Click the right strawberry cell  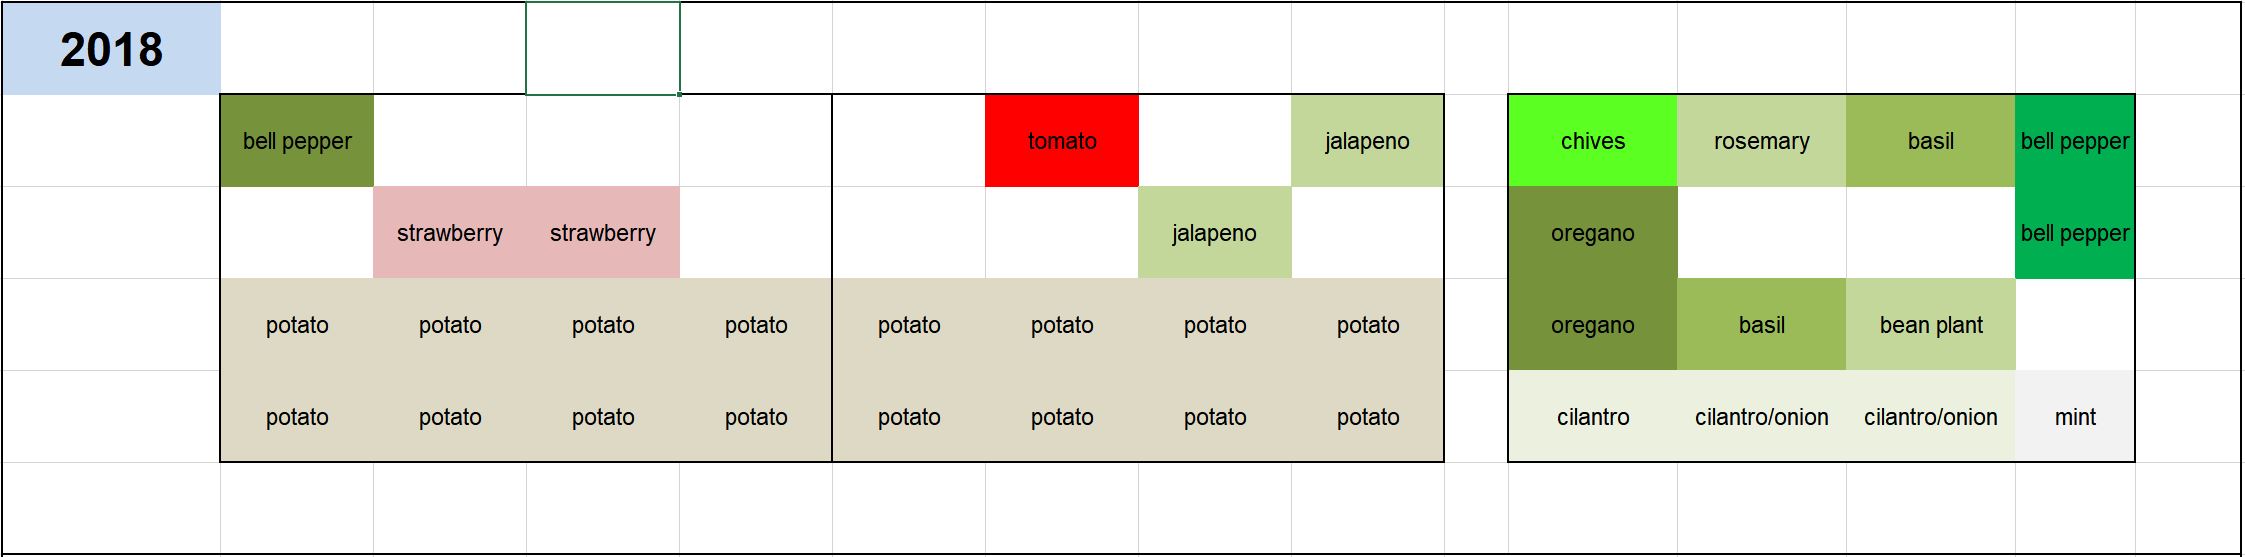pyautogui.click(x=603, y=233)
